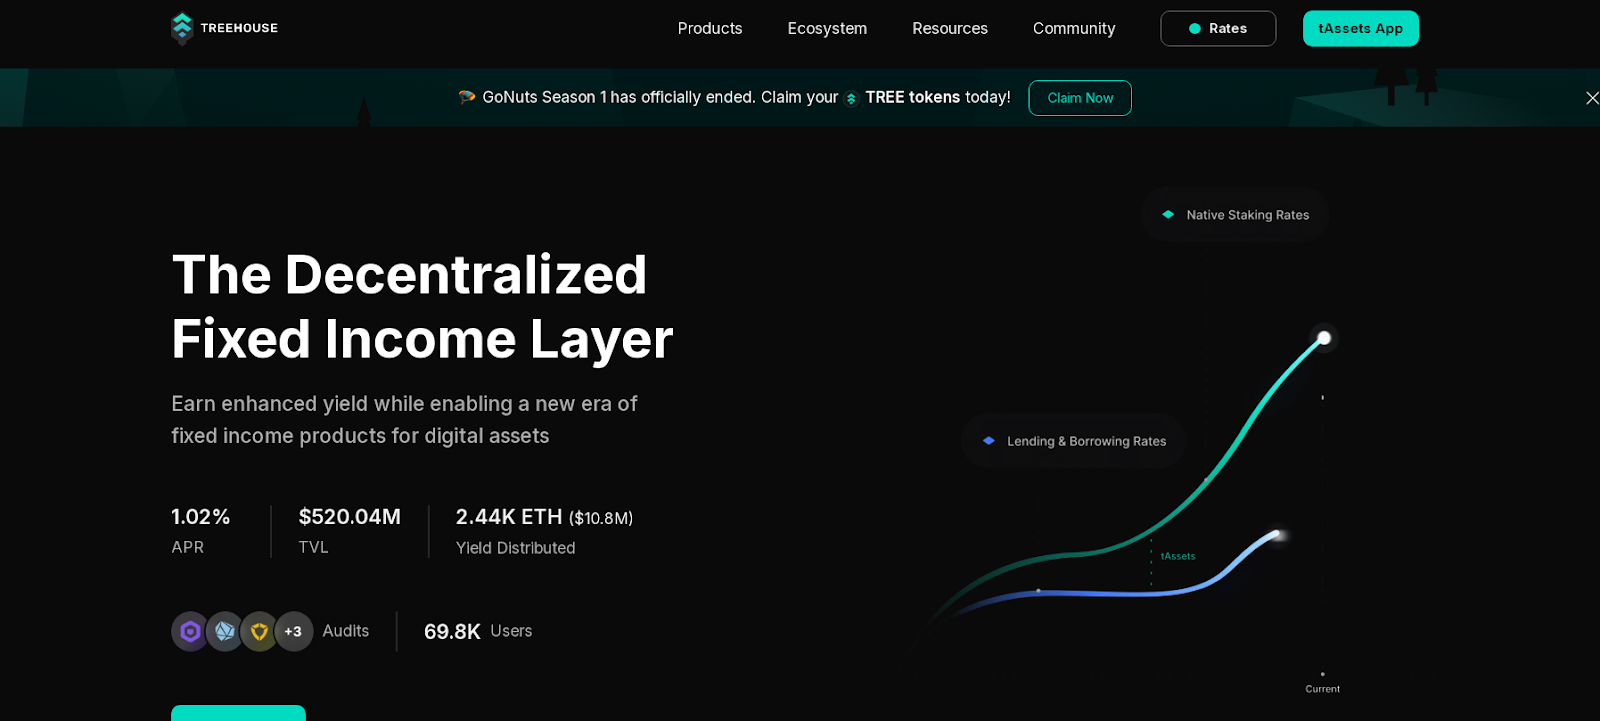The width and height of the screenshot is (1600, 721).
Task: Click the acorn icon in the banner
Action: click(467, 97)
